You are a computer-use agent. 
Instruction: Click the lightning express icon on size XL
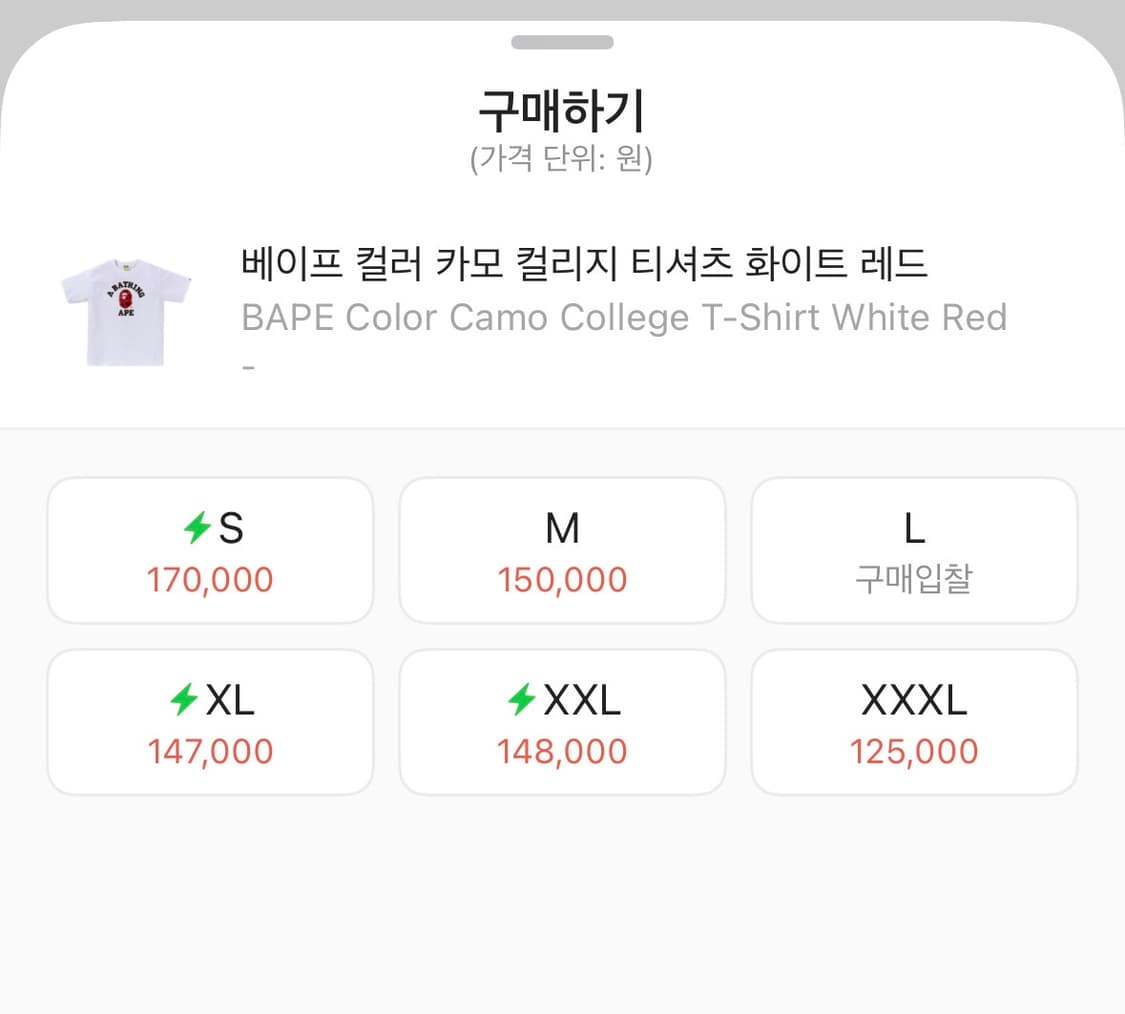185,700
